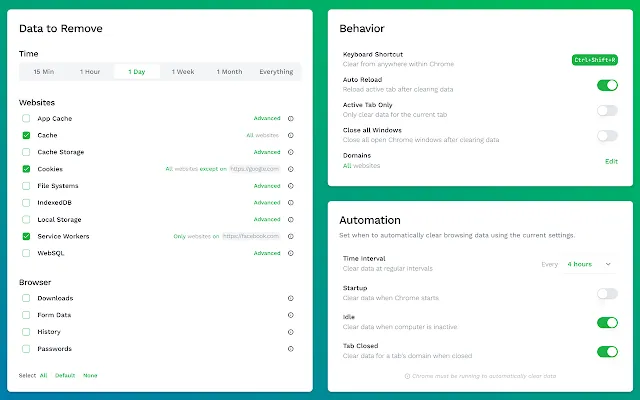Click the info icon for WebSQL row
The image size is (640, 400).
291,253
